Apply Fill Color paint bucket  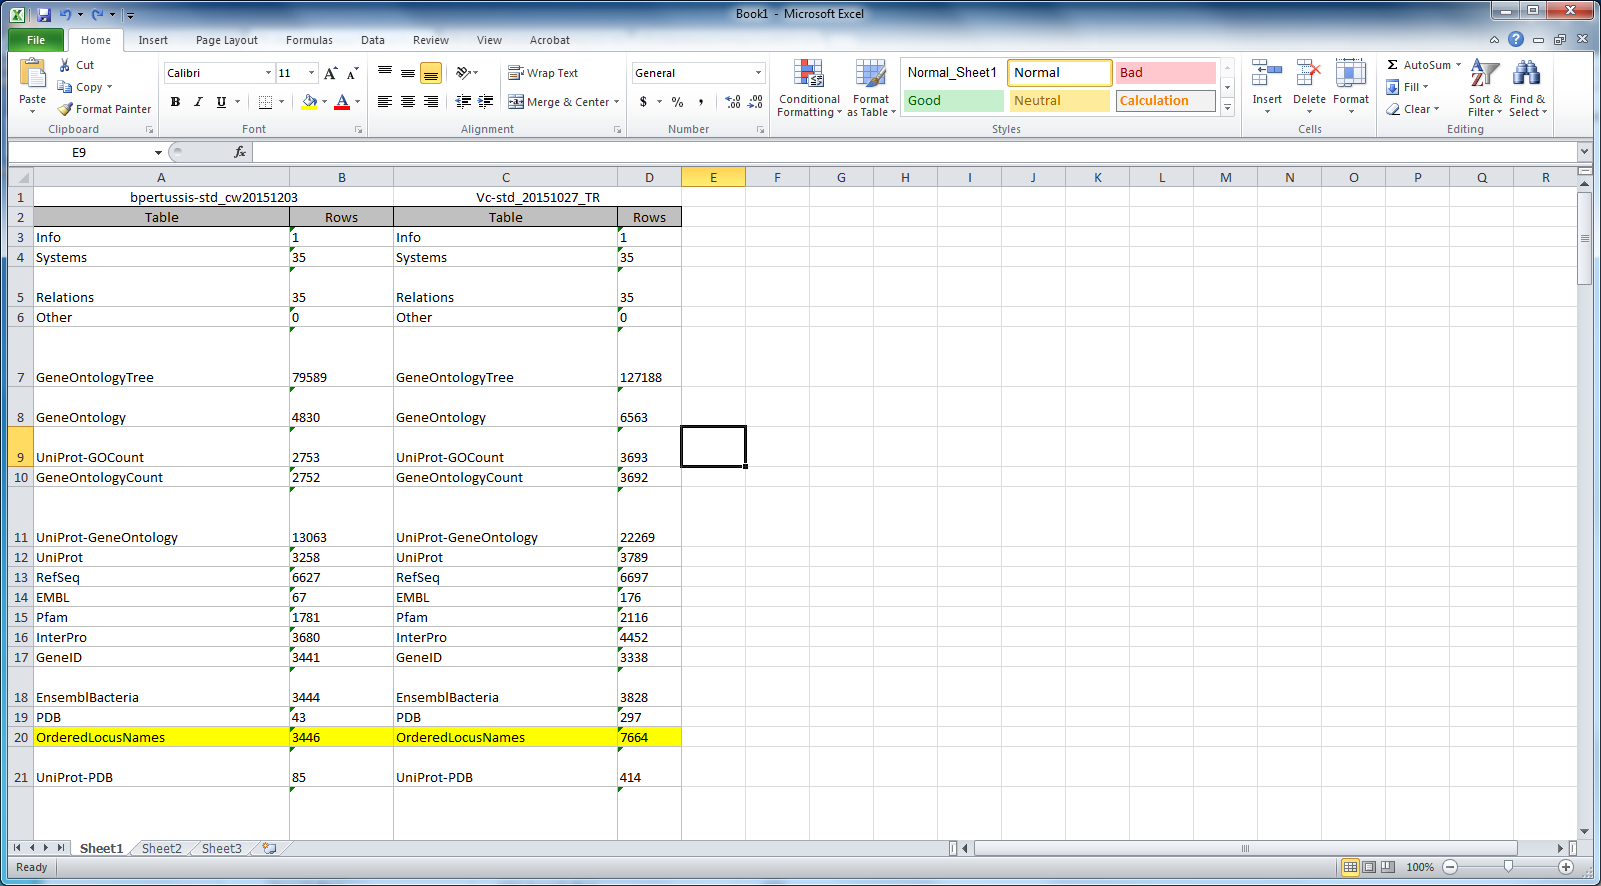310,102
